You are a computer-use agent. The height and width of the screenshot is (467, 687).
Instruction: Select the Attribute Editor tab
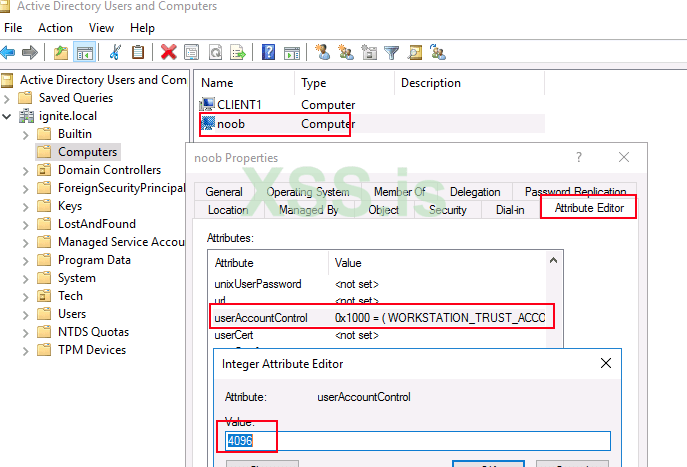589,208
